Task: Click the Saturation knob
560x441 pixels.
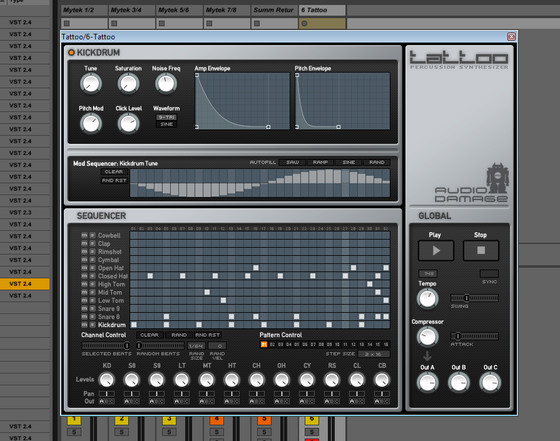Action: 128,84
